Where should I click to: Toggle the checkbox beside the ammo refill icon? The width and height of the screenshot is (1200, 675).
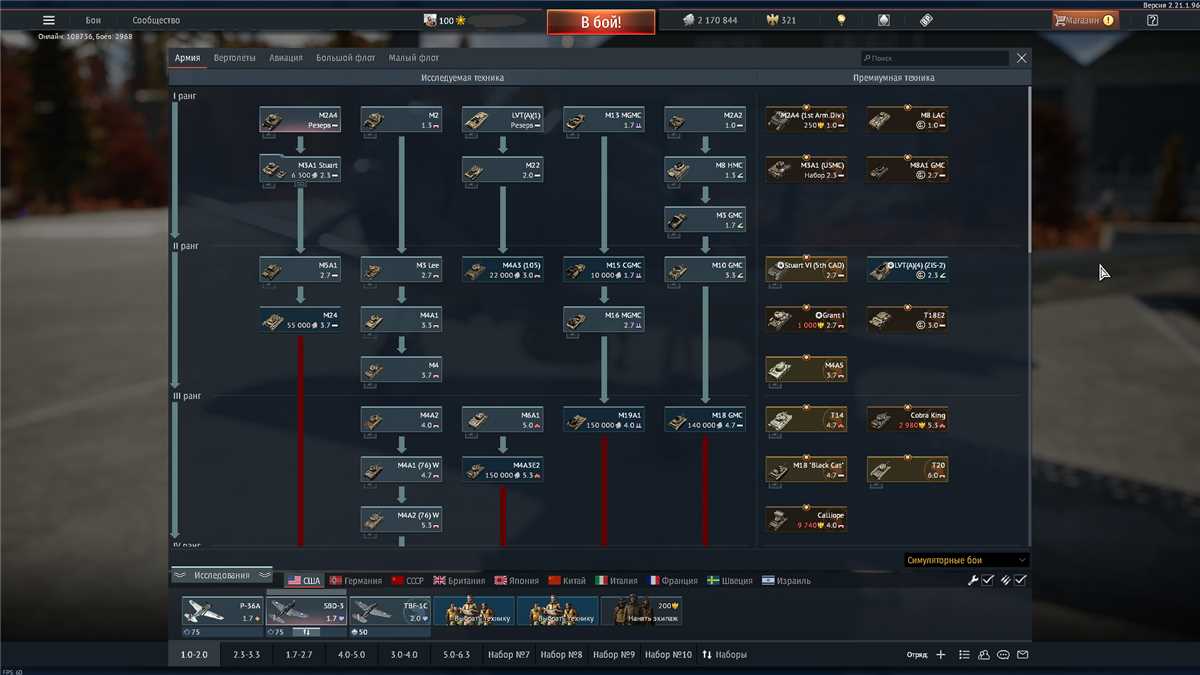tap(1020, 580)
